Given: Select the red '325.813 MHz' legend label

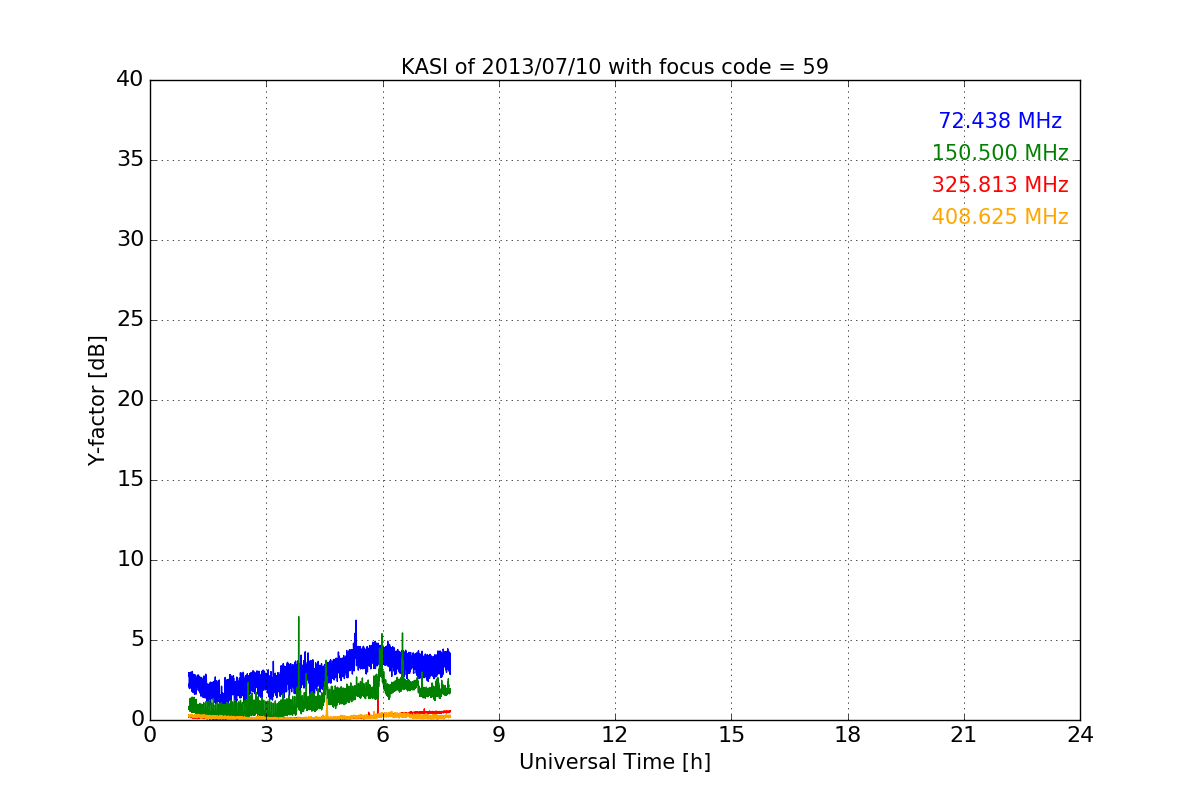Looking at the screenshot, I should click(1000, 185).
